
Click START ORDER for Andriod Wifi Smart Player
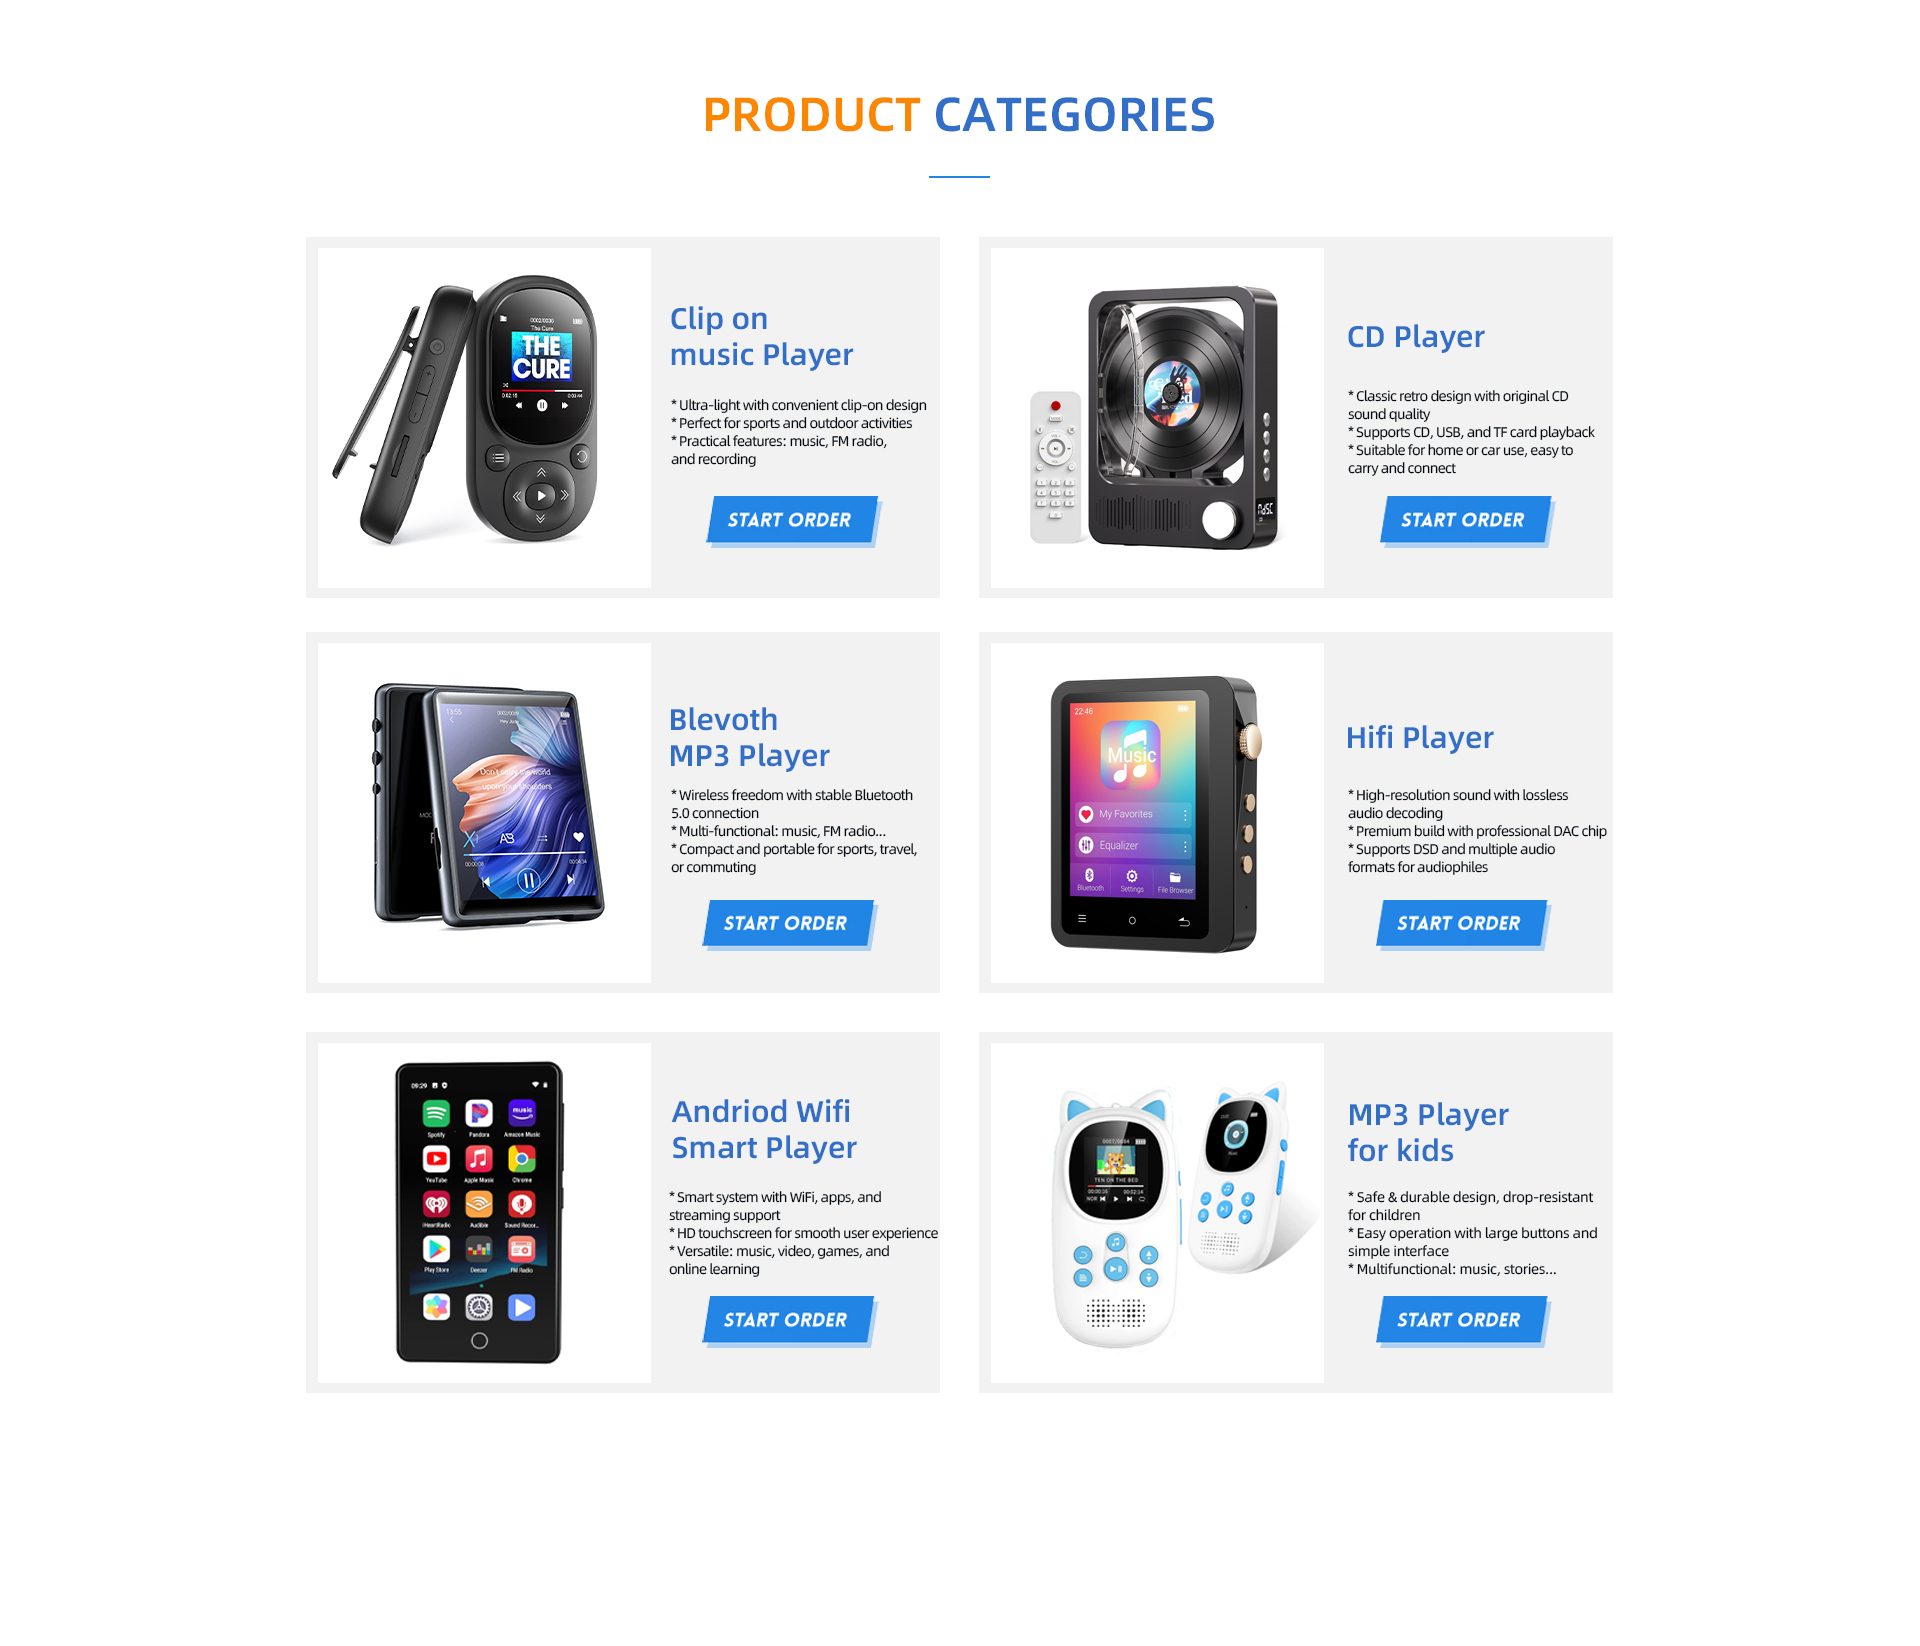click(x=788, y=1320)
